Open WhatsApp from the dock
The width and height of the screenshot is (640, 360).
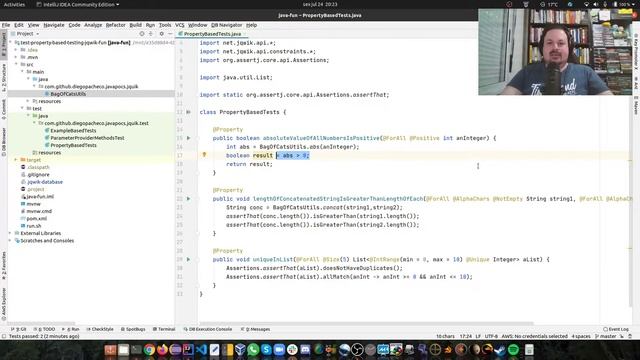click(253, 349)
